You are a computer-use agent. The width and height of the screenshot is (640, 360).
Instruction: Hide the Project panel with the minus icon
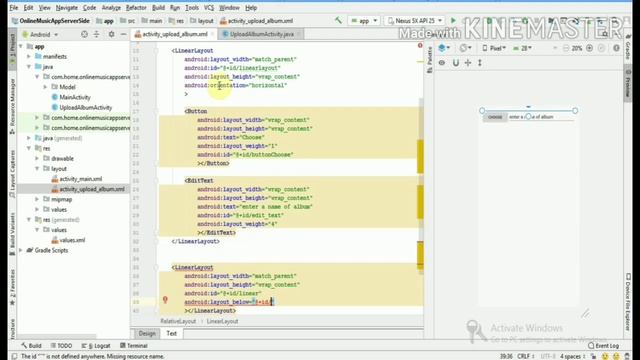pos(124,34)
